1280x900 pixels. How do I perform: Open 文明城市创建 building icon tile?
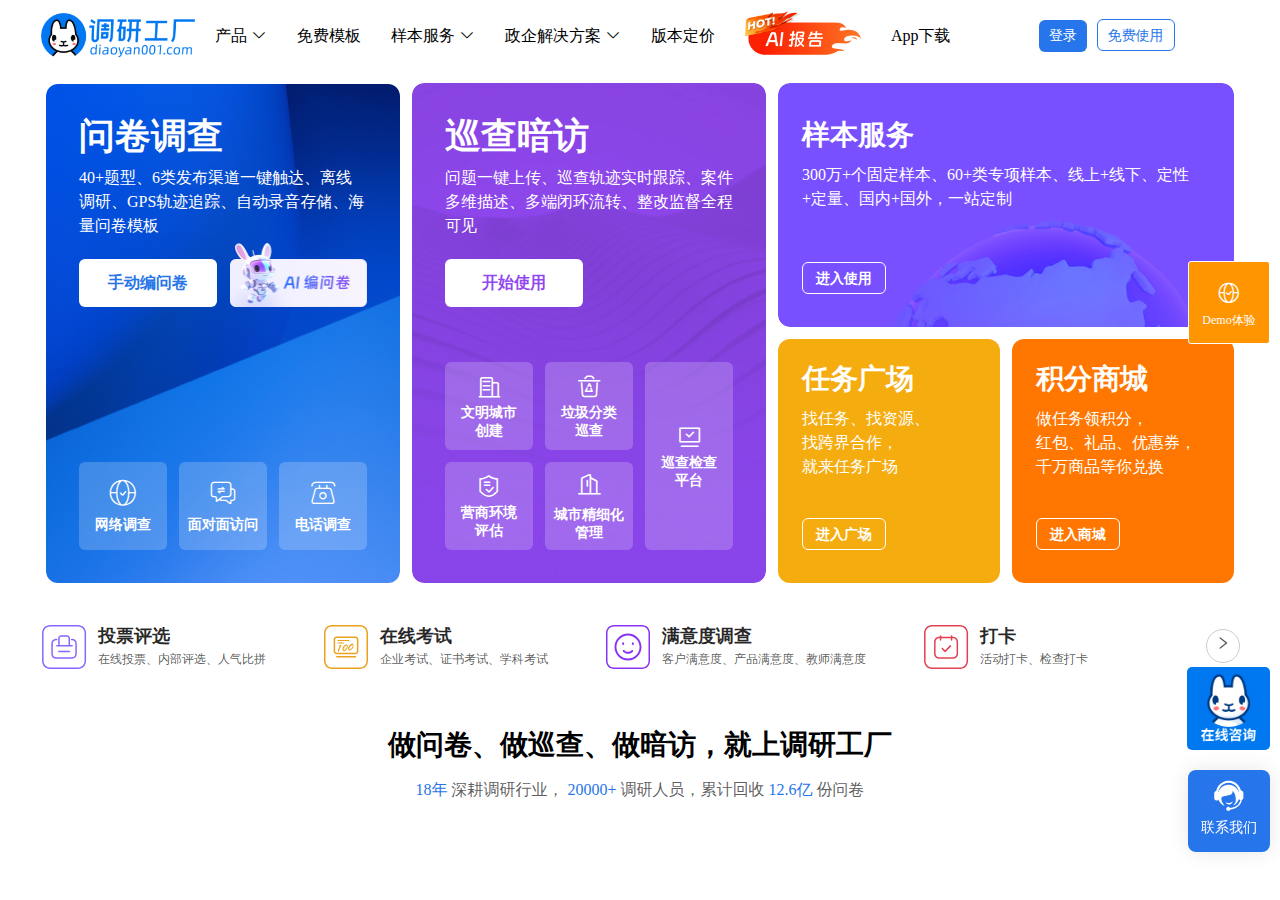coord(489,406)
